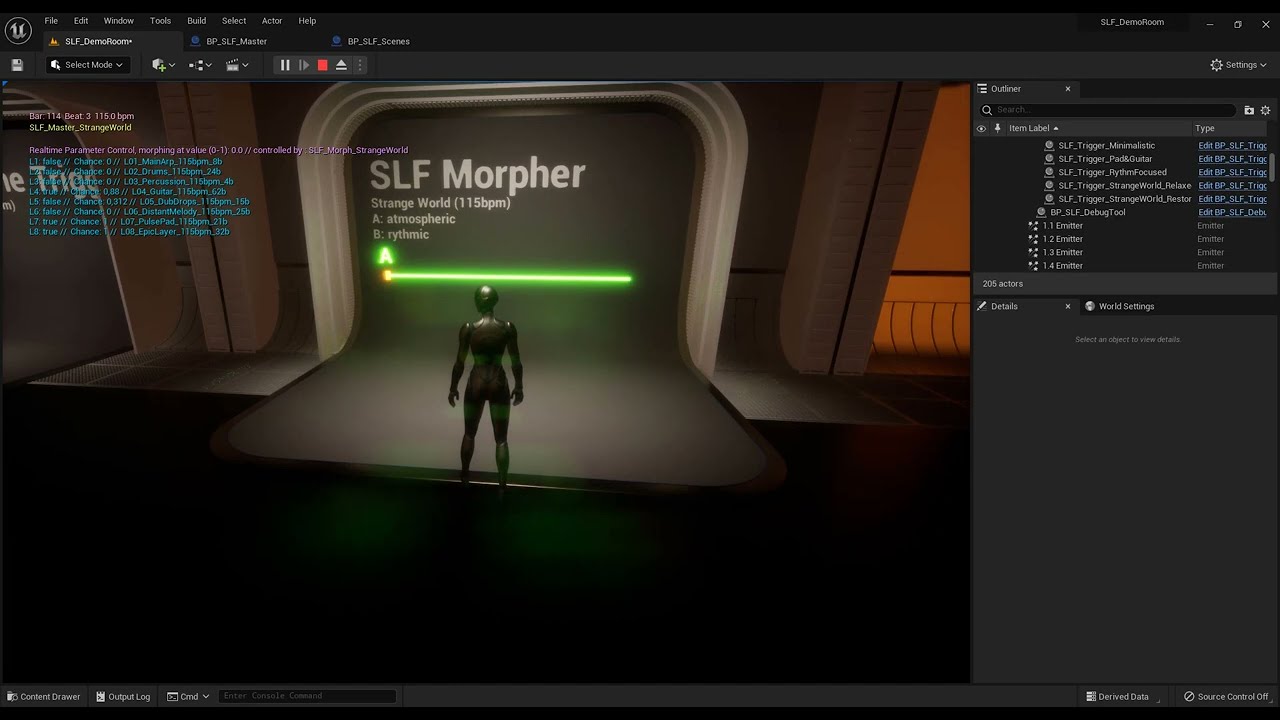Toggle the visibility eye column header
This screenshot has width=1280, height=720.
point(981,128)
